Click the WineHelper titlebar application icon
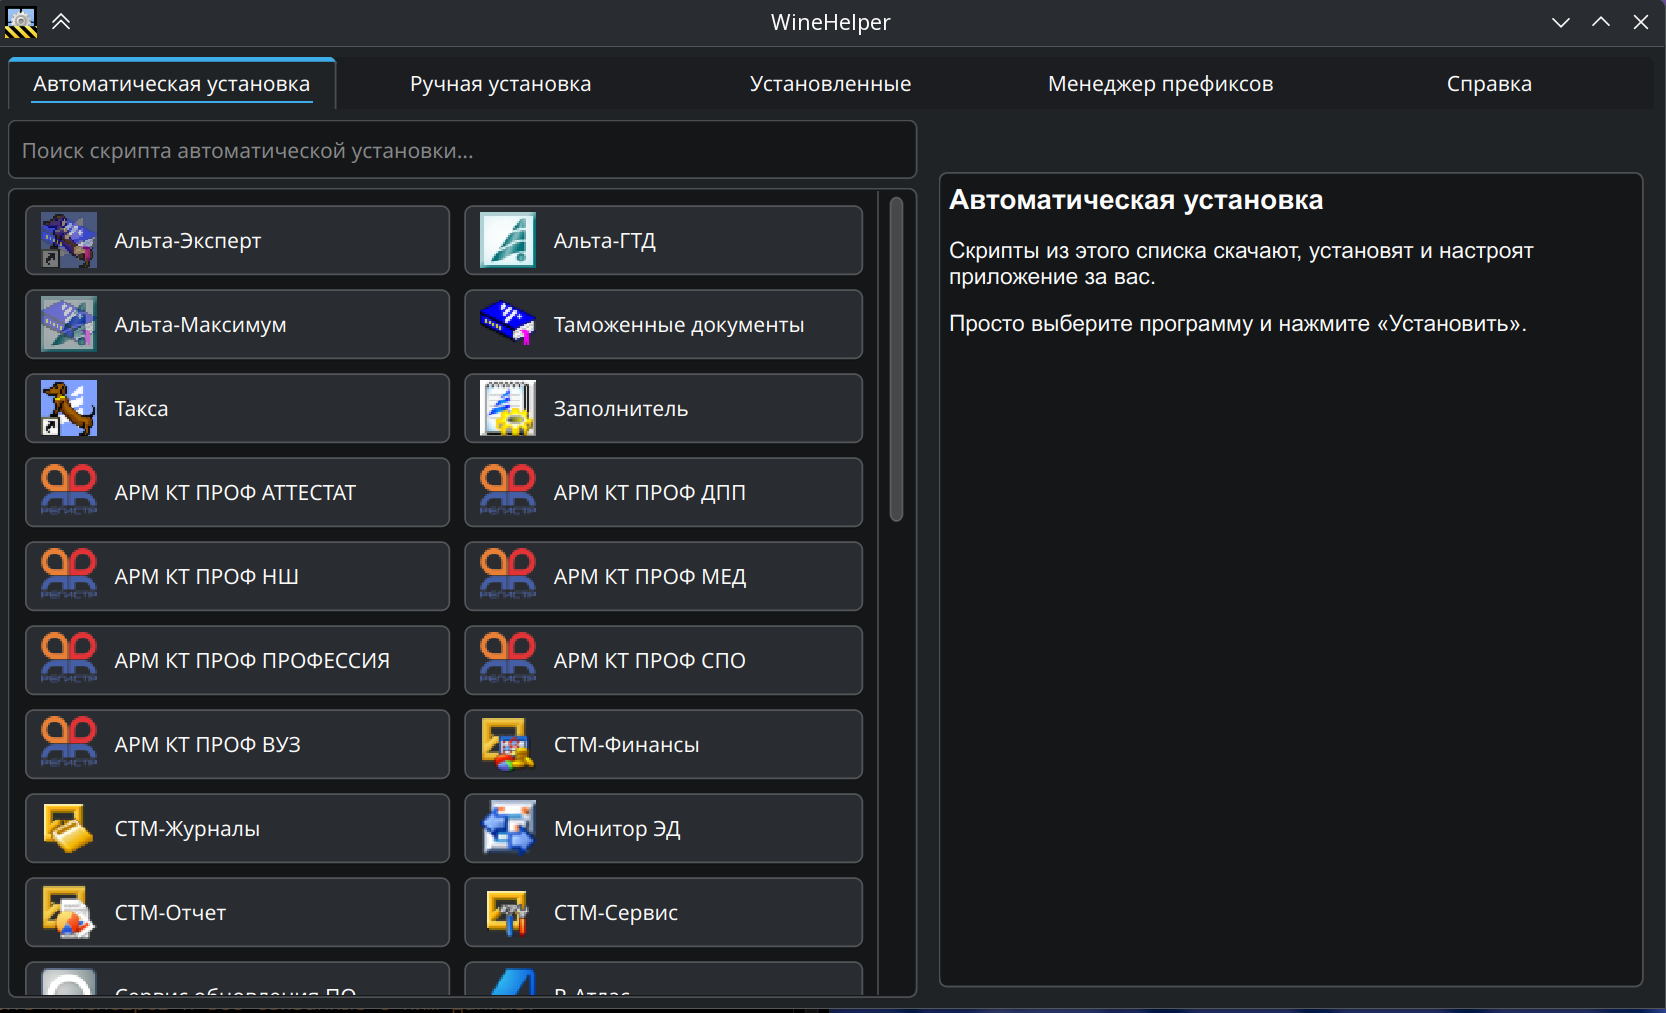This screenshot has height=1013, width=1666. (20, 21)
